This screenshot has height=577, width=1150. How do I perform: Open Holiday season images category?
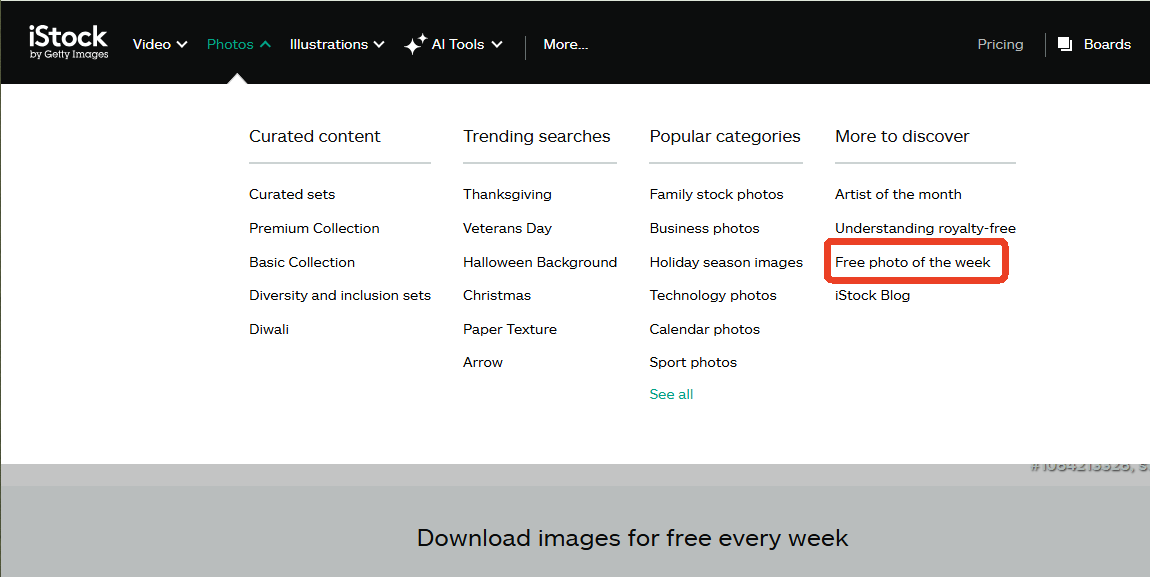(726, 262)
